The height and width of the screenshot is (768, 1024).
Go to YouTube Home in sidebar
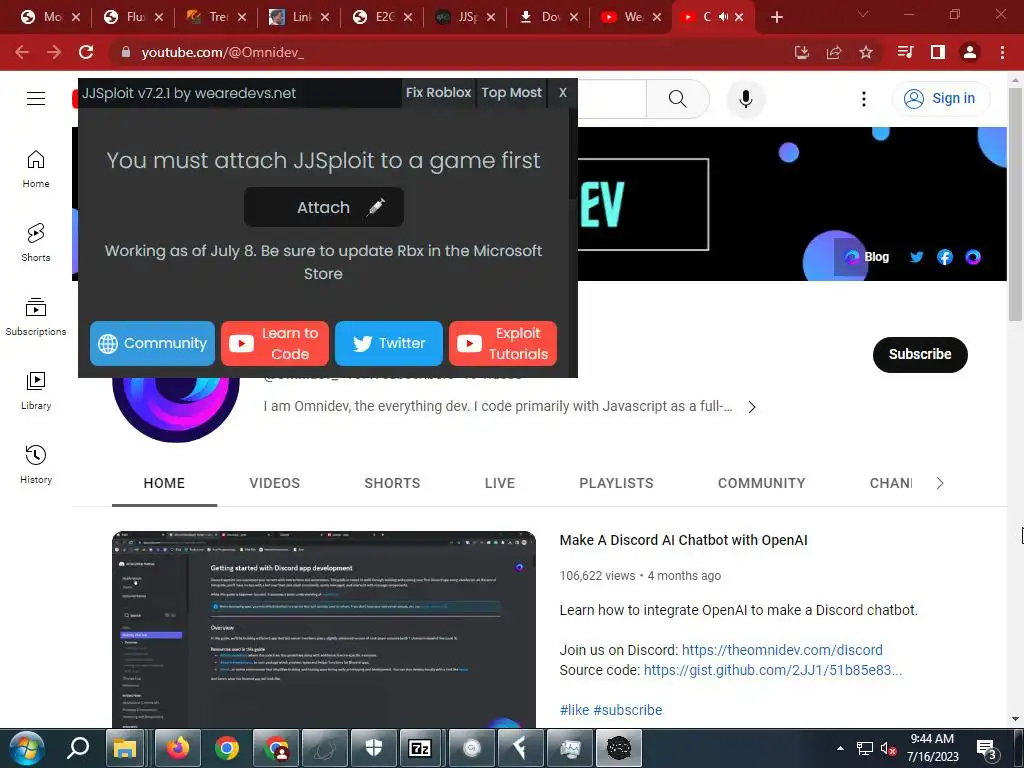click(x=36, y=169)
